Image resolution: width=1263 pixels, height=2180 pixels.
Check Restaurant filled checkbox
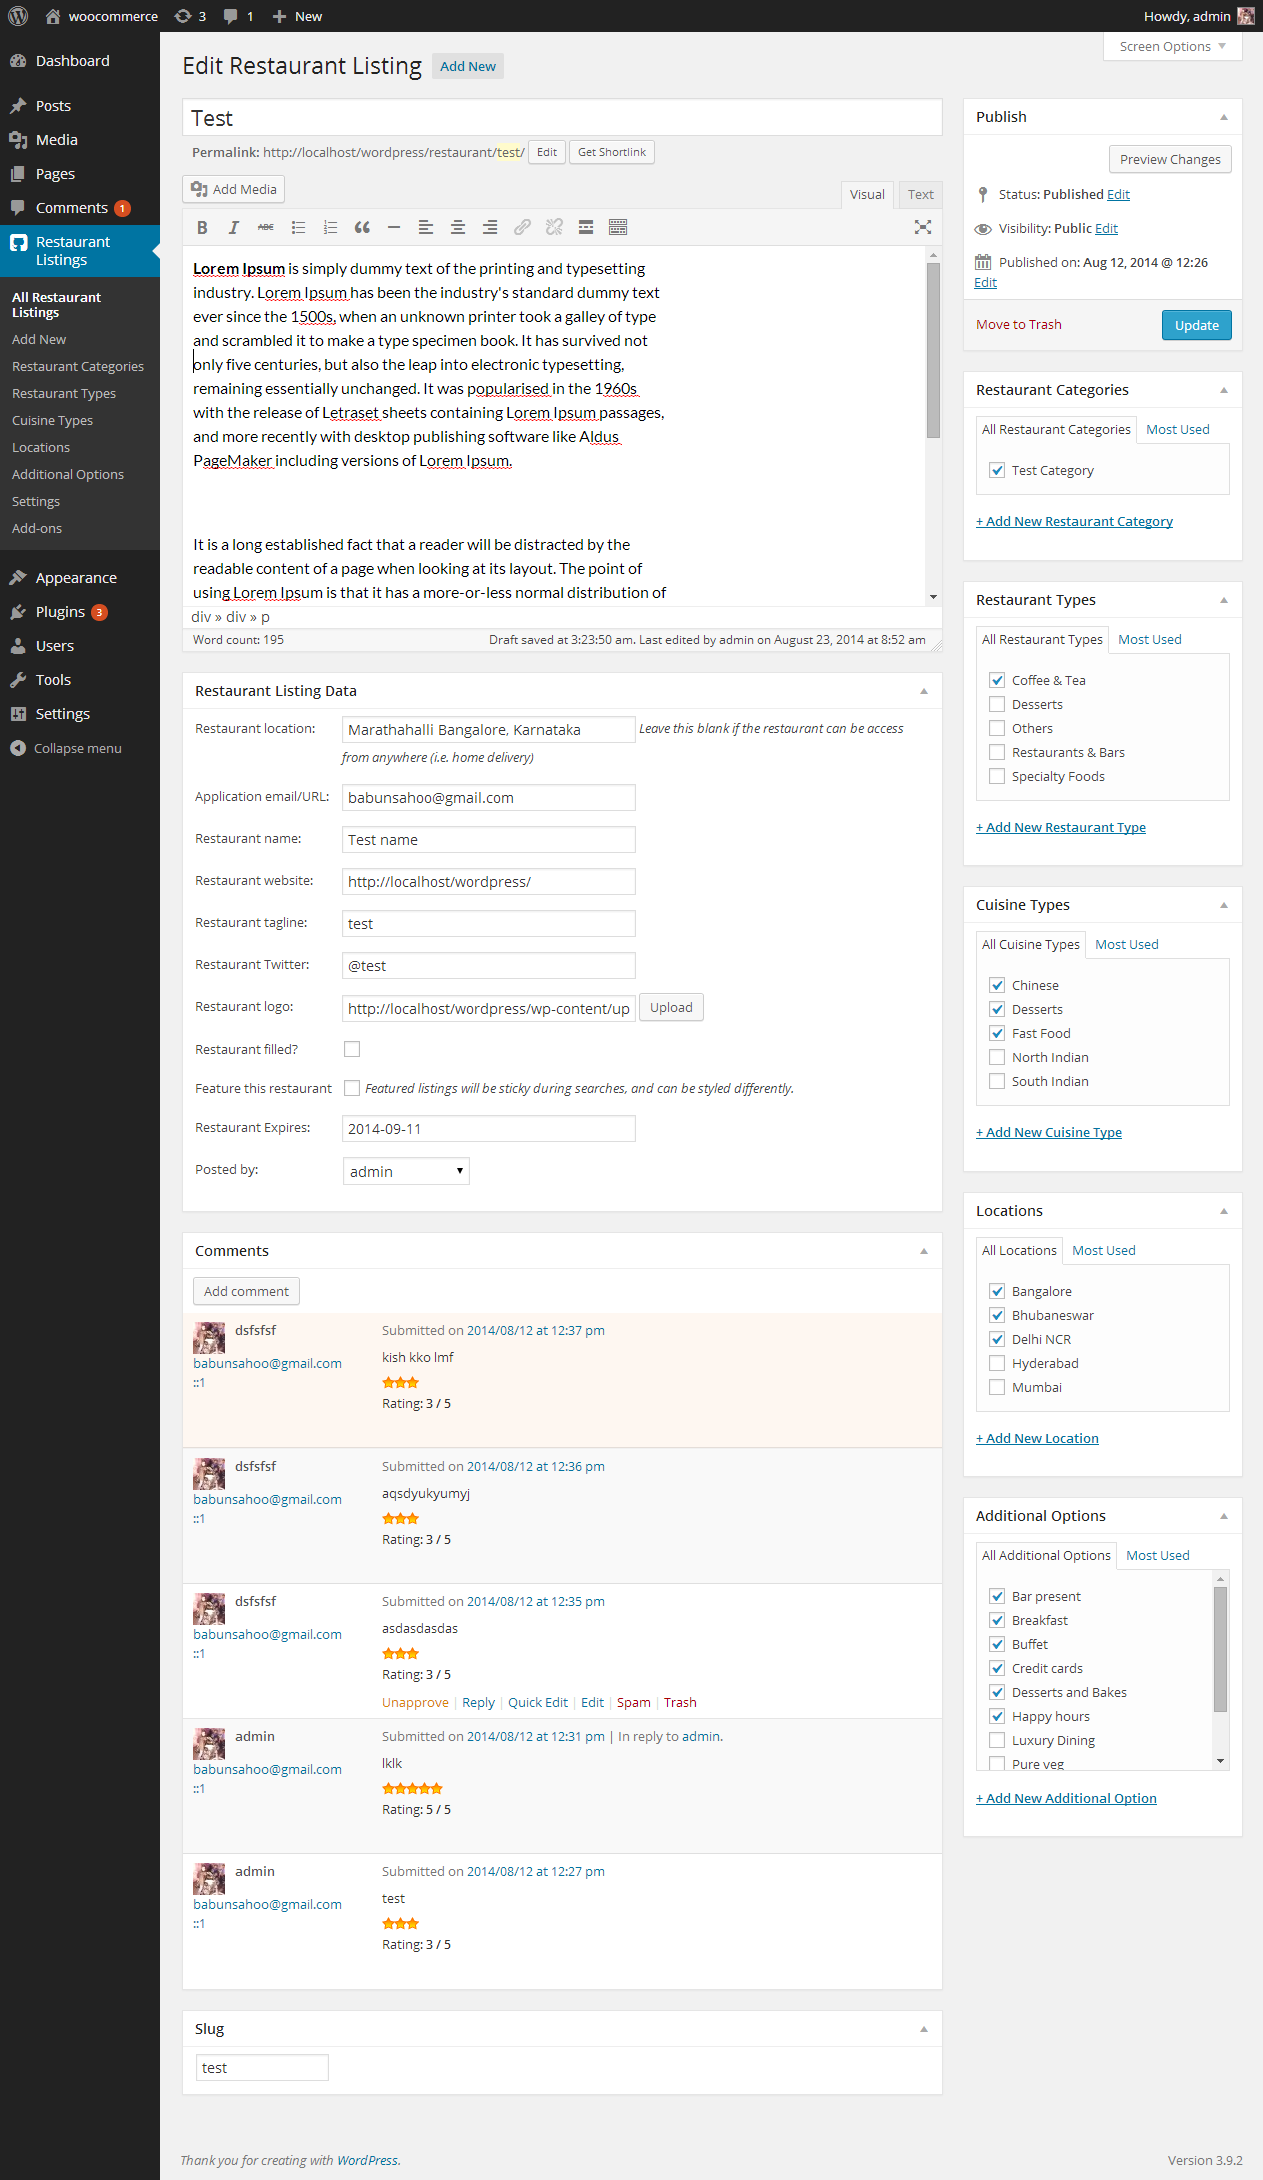coord(352,1049)
